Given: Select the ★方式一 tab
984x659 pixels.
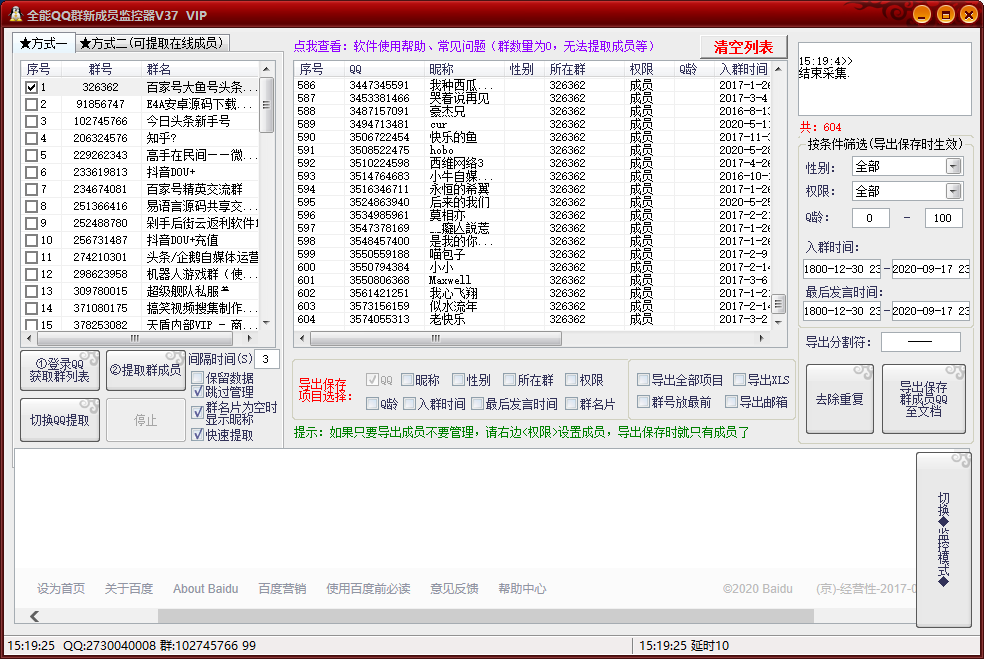Looking at the screenshot, I should pos(43,43).
